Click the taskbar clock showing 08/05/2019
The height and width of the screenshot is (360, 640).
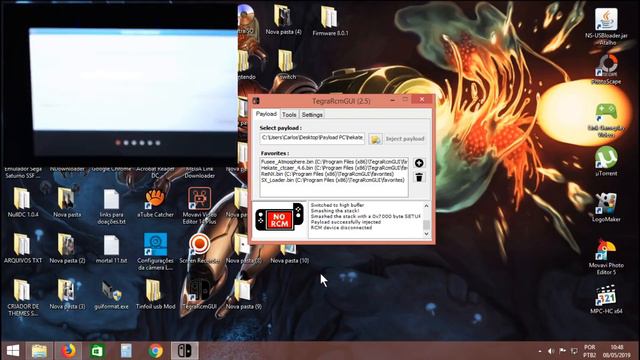(618, 351)
